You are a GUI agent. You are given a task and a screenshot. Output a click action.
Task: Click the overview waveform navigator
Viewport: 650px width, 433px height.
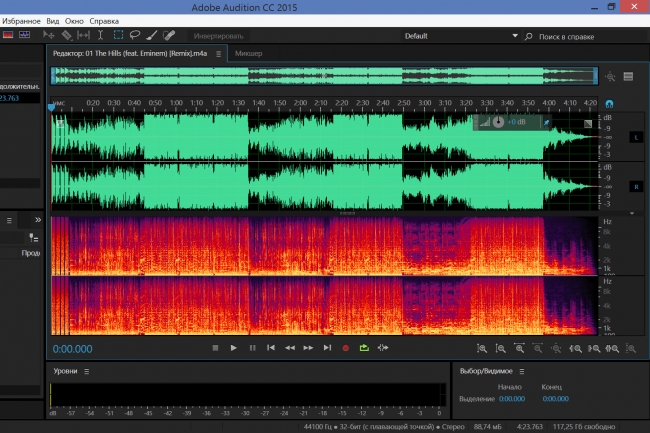[x=324, y=76]
